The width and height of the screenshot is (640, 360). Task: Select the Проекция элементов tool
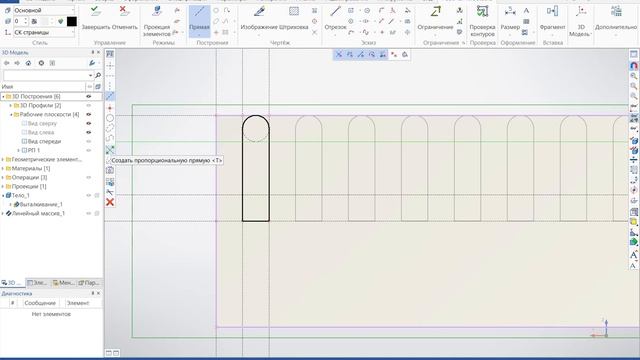(157, 21)
